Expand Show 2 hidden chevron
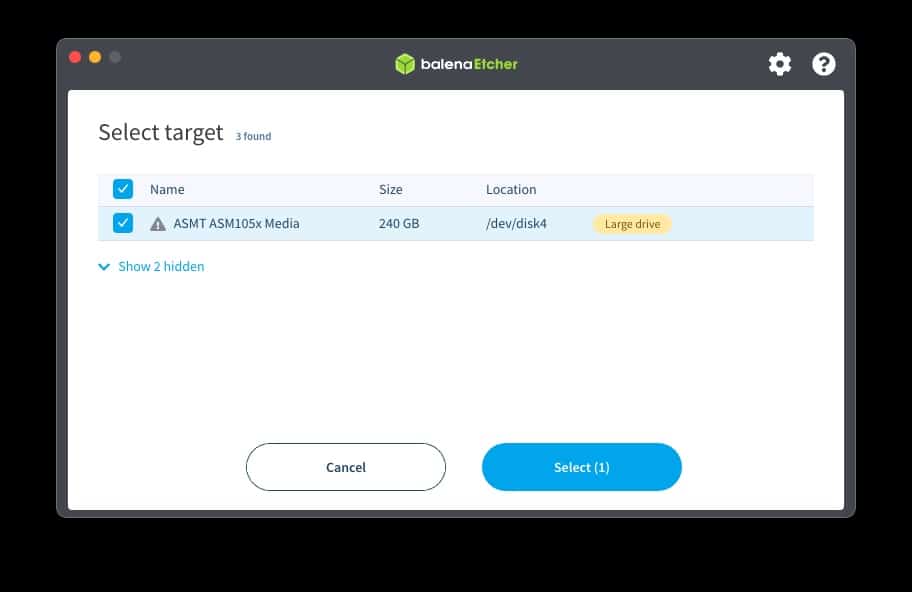This screenshot has height=592, width=912. (104, 267)
